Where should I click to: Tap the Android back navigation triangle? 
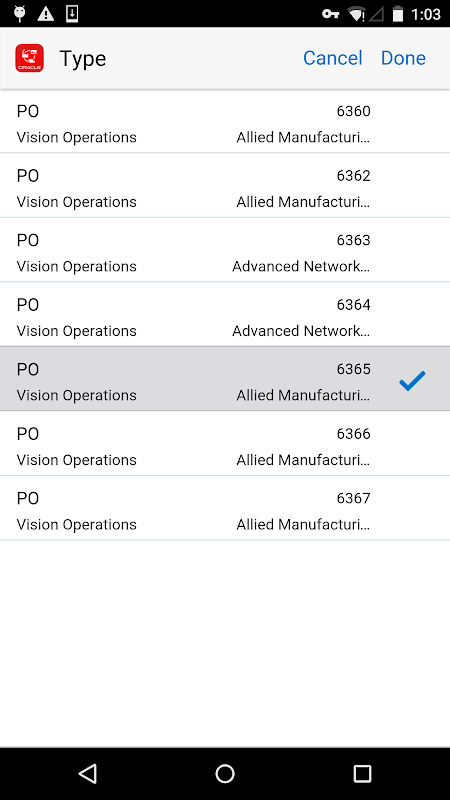pos(88,773)
